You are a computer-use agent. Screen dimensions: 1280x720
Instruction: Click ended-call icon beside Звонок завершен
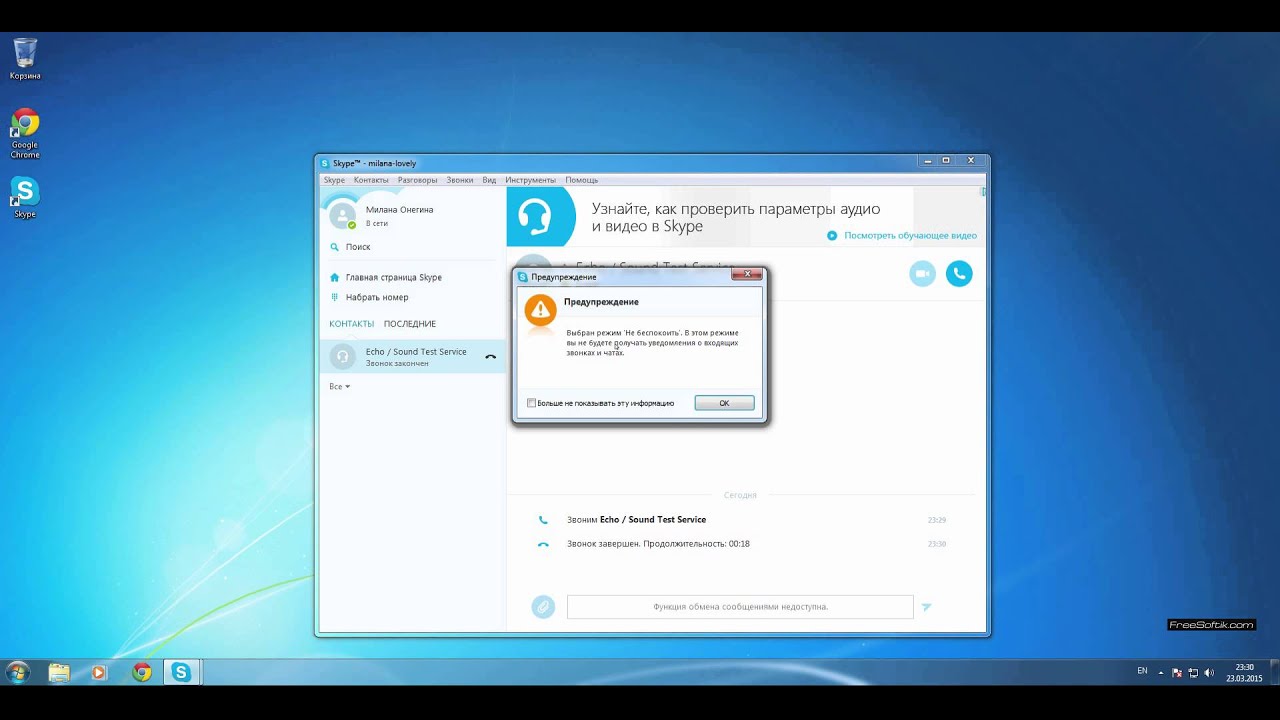pyautogui.click(x=543, y=544)
